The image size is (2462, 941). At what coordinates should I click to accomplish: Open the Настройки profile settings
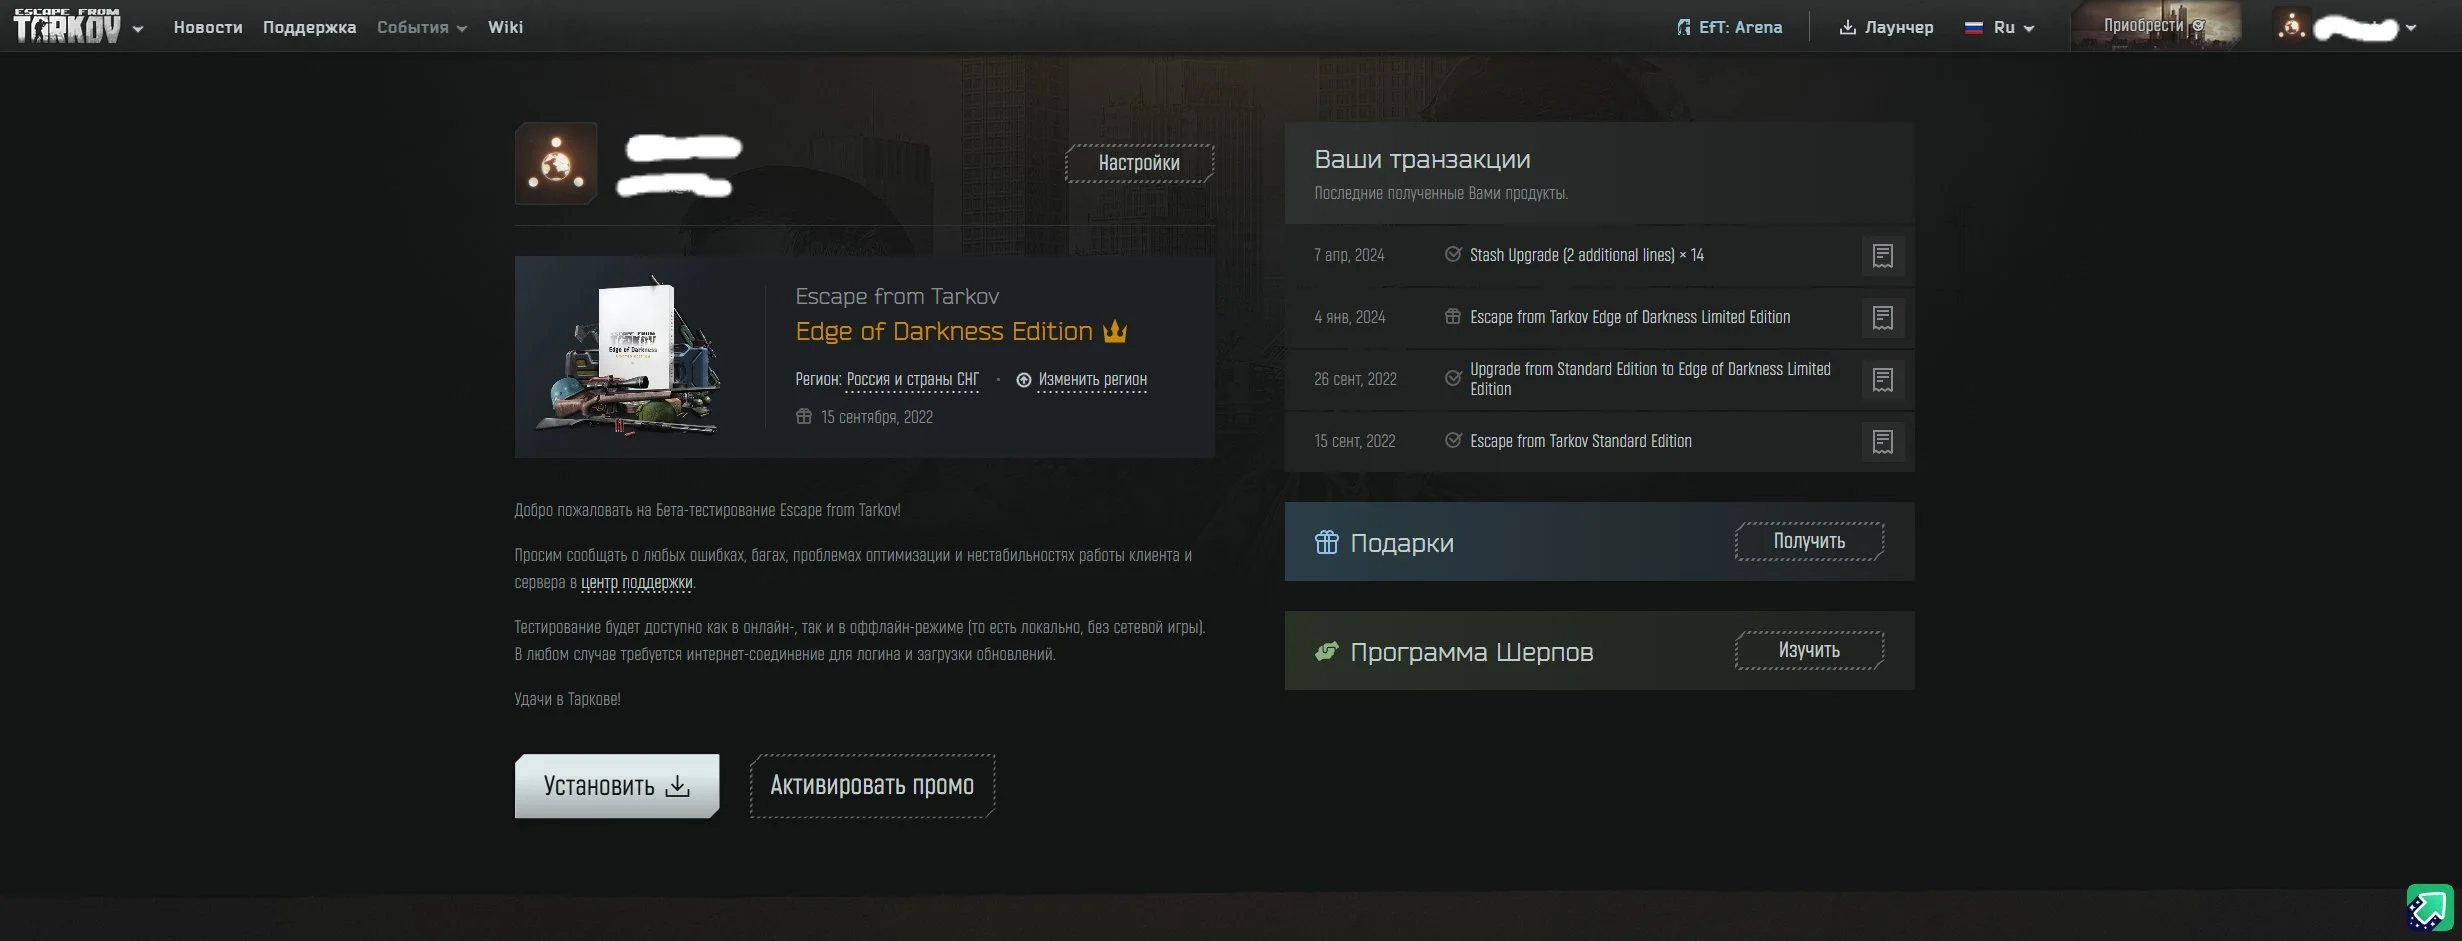point(1139,163)
